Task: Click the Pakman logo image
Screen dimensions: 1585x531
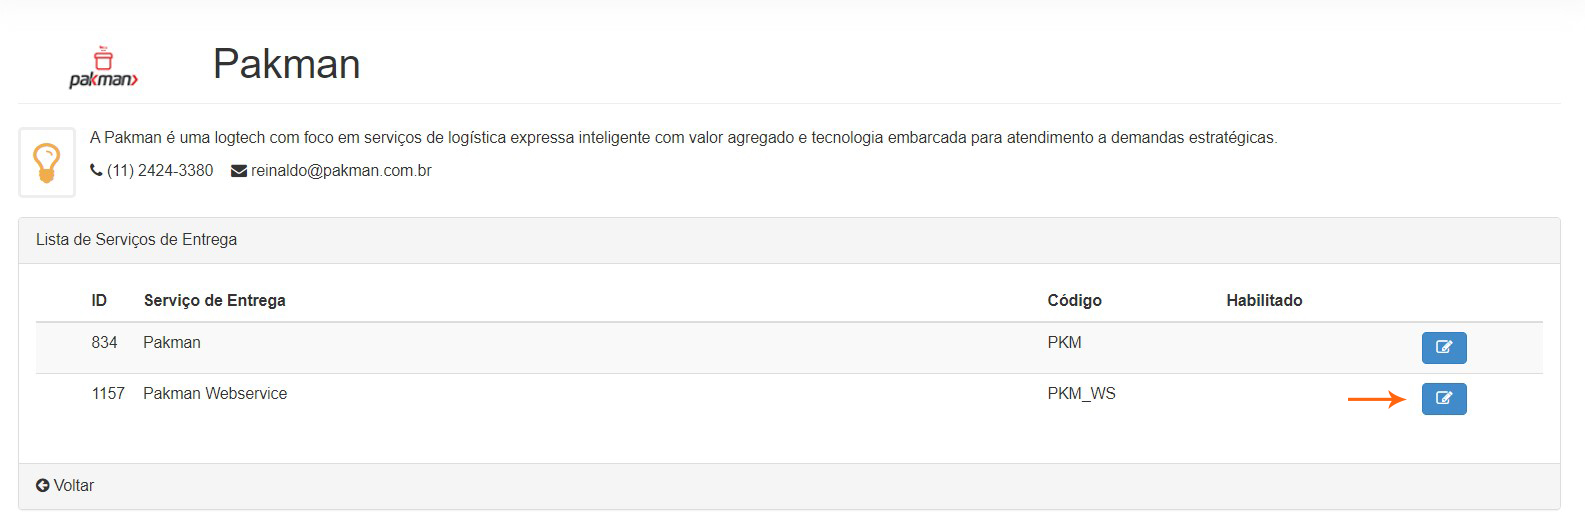Action: point(103,67)
